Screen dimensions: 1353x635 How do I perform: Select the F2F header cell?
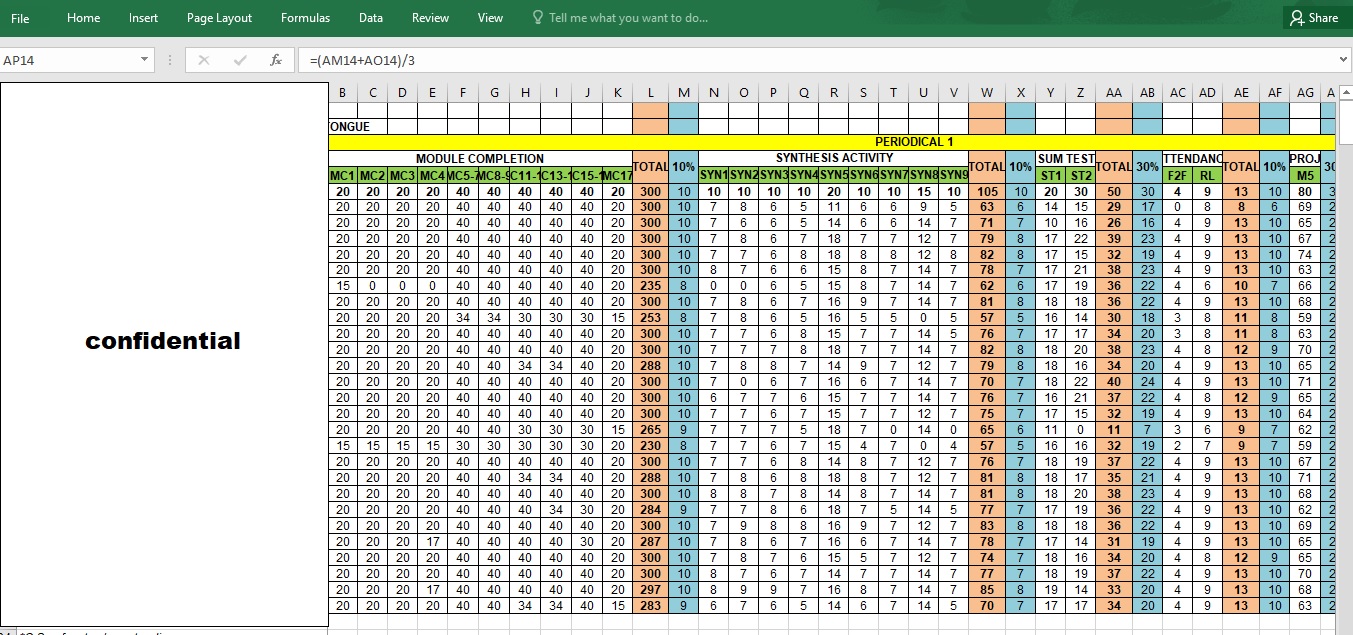(x=1178, y=175)
